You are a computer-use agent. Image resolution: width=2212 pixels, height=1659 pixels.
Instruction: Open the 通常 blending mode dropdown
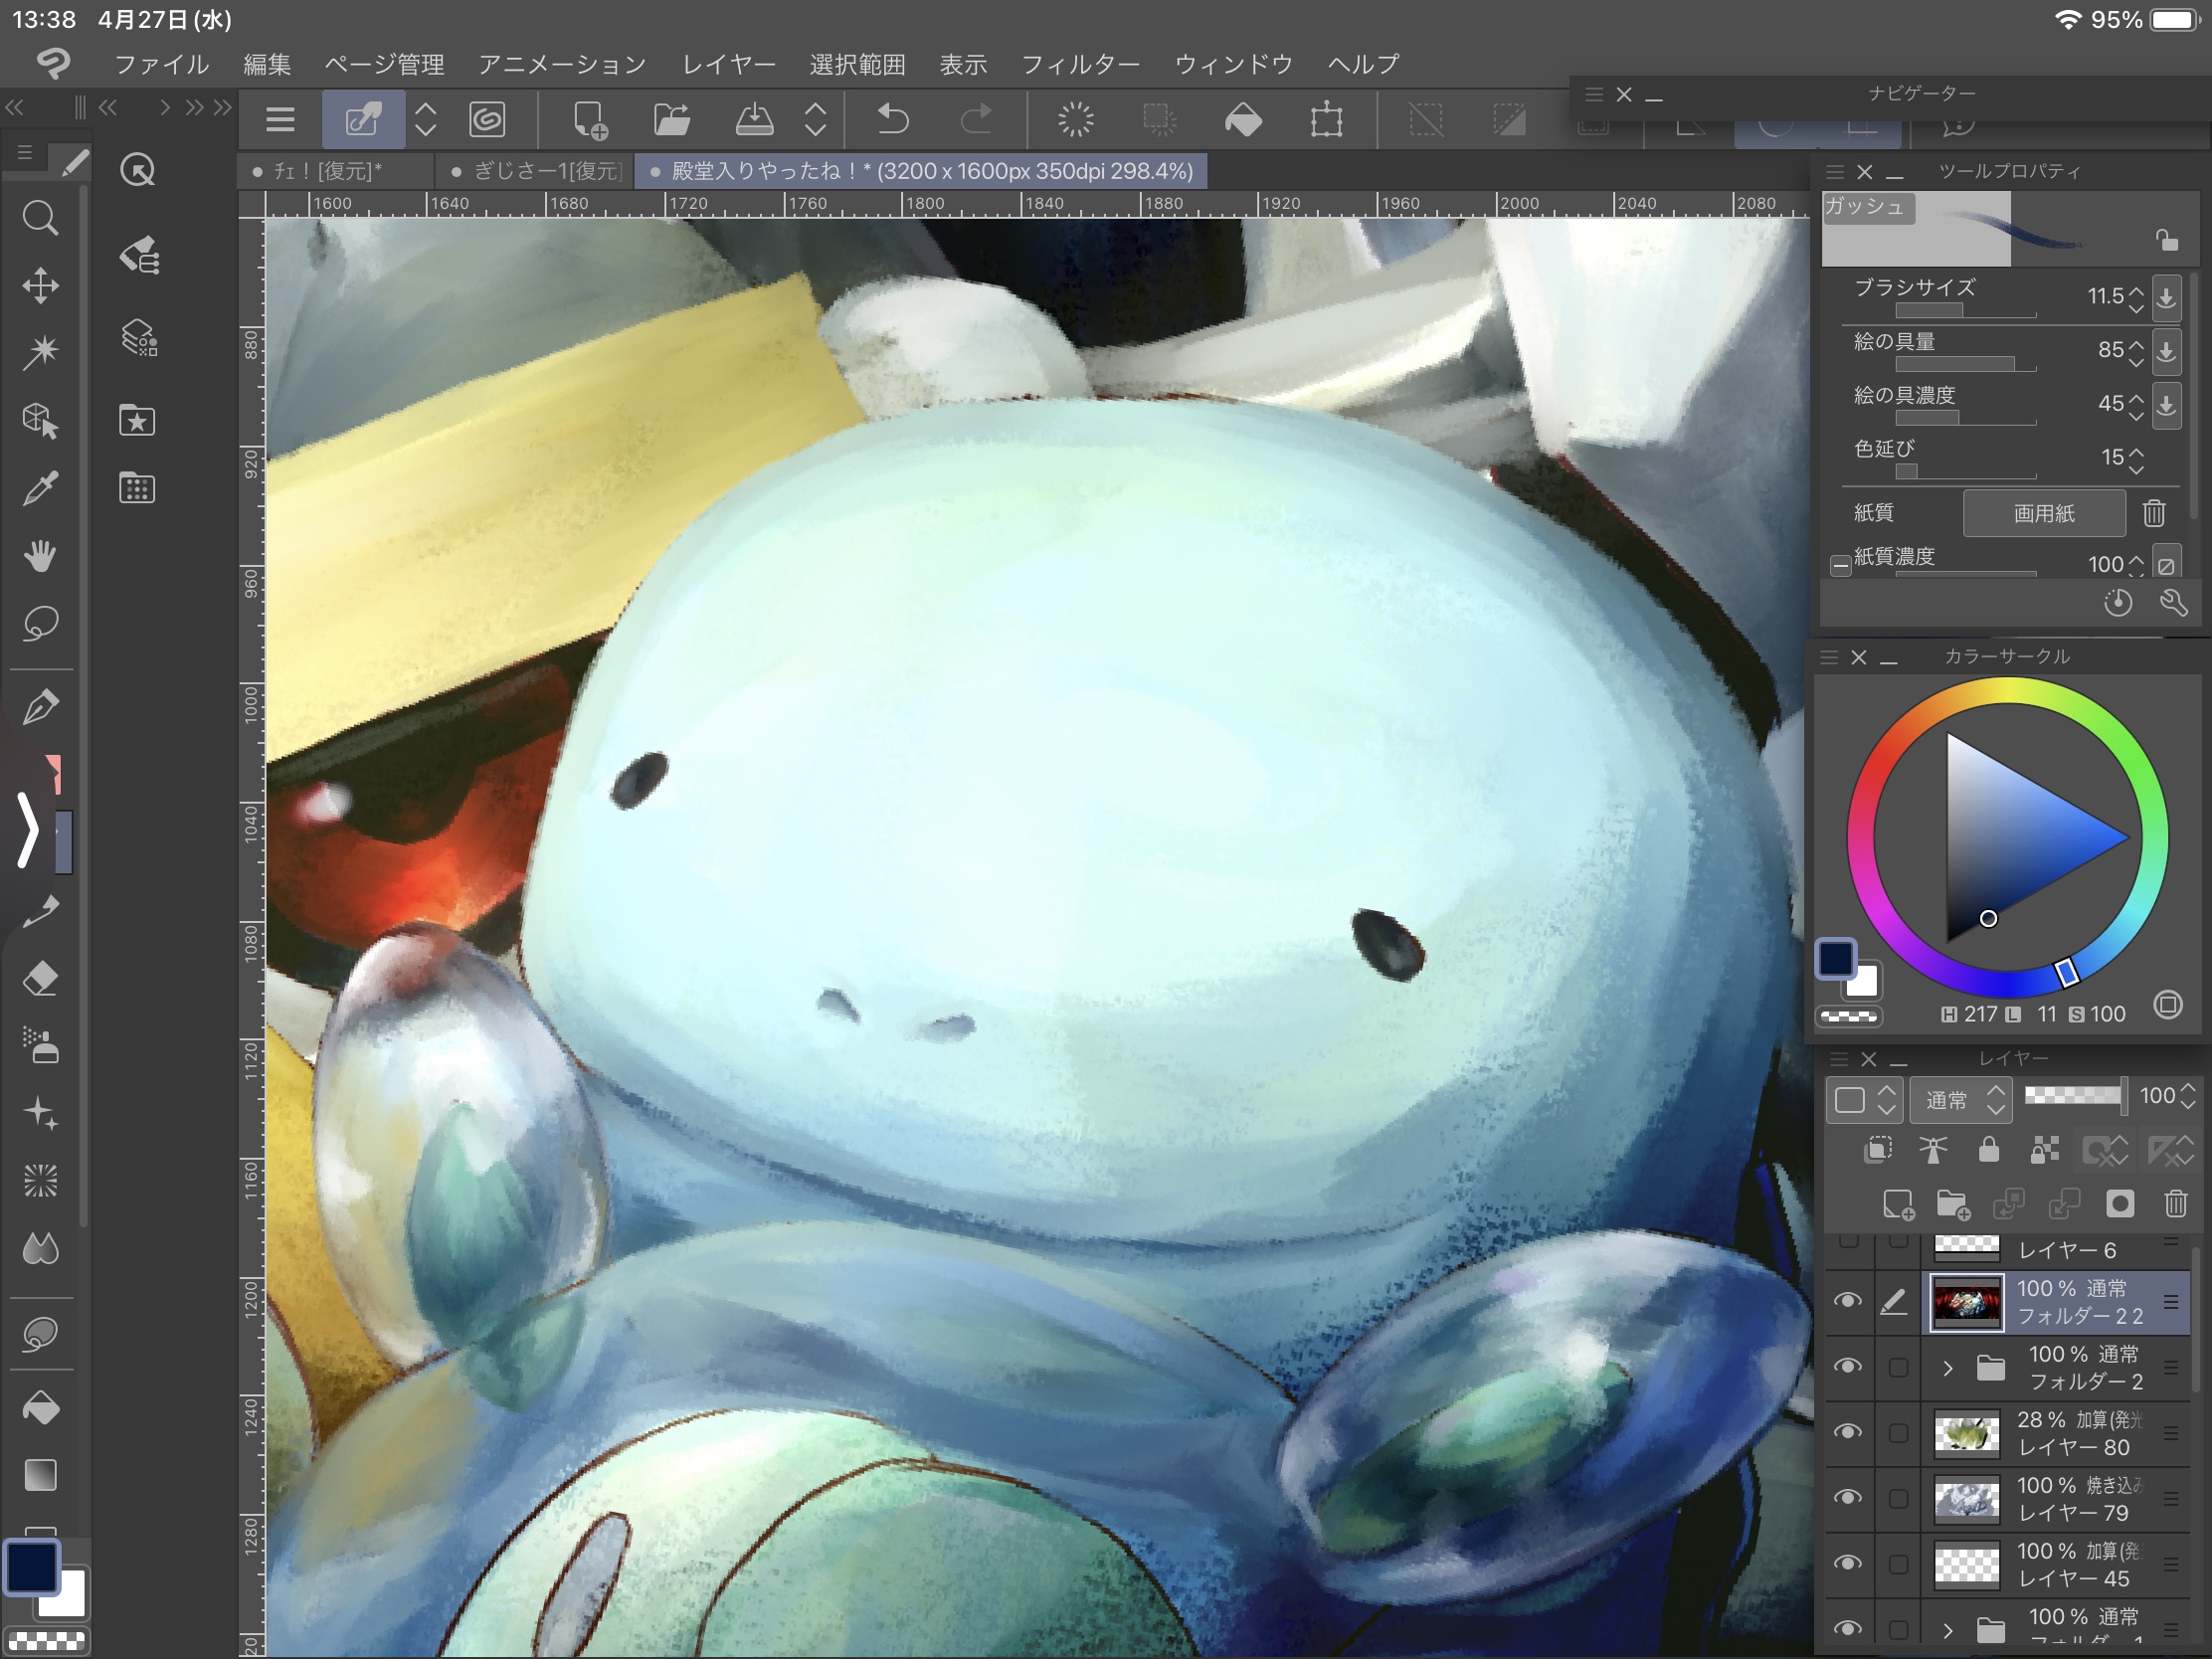pos(1960,1099)
